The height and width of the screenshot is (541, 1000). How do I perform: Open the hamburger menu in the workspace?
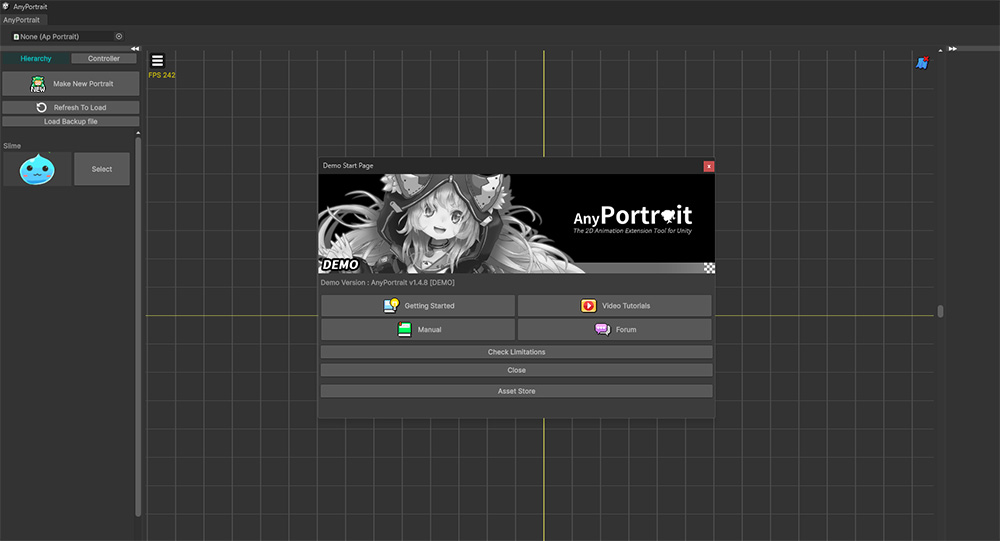coord(158,61)
